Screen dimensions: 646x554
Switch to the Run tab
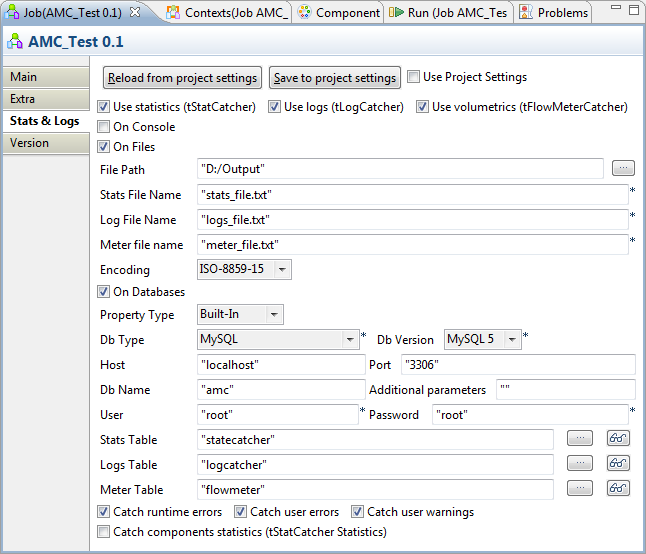pyautogui.click(x=448, y=13)
